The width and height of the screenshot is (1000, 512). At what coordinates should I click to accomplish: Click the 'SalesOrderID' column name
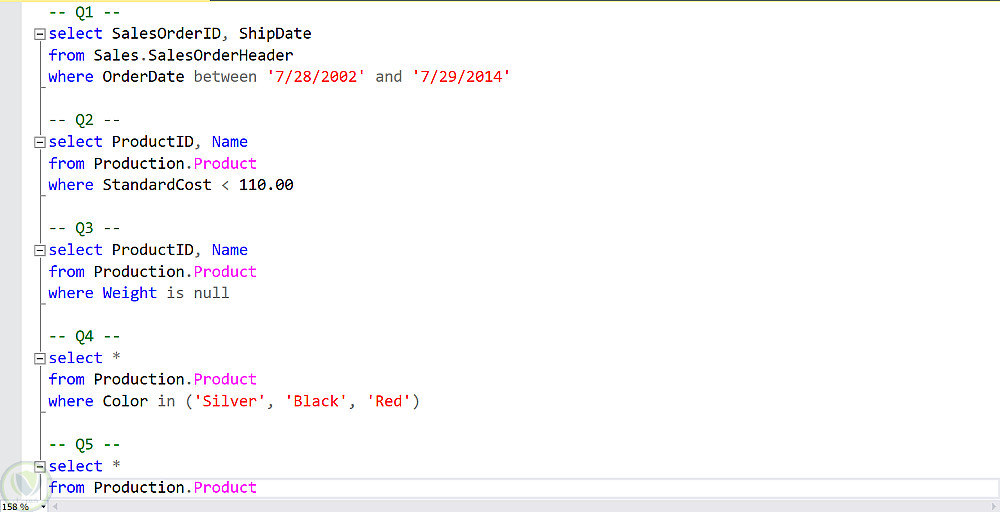pos(166,34)
